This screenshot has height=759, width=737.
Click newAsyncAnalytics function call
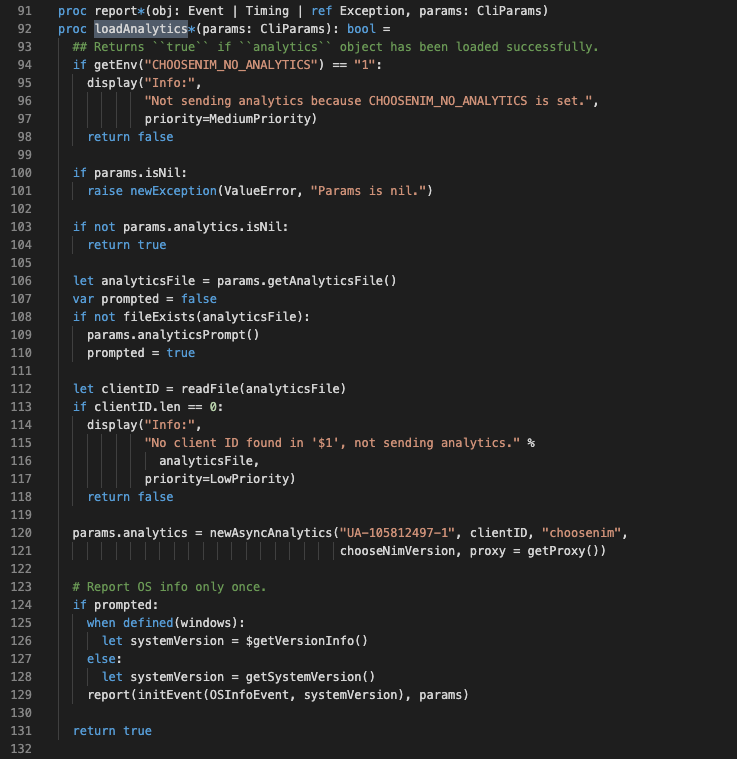click(x=271, y=533)
